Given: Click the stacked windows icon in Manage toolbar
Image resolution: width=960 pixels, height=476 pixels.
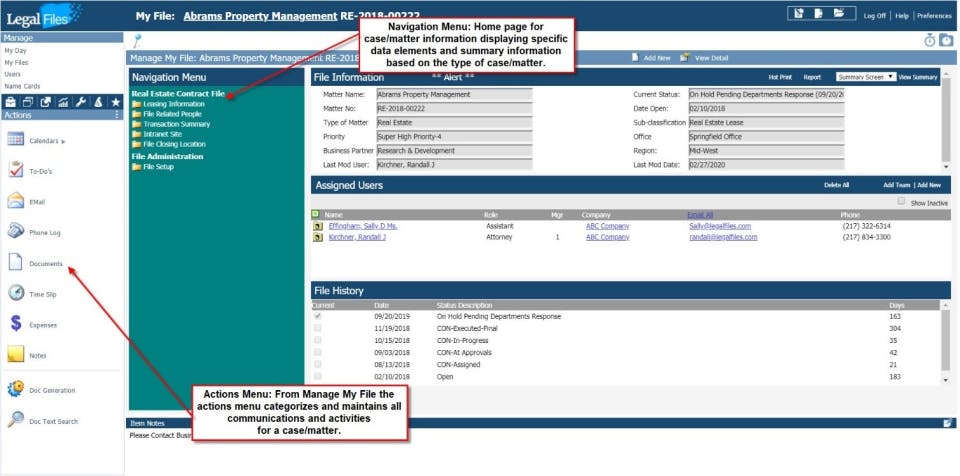Looking at the screenshot, I should (28, 103).
